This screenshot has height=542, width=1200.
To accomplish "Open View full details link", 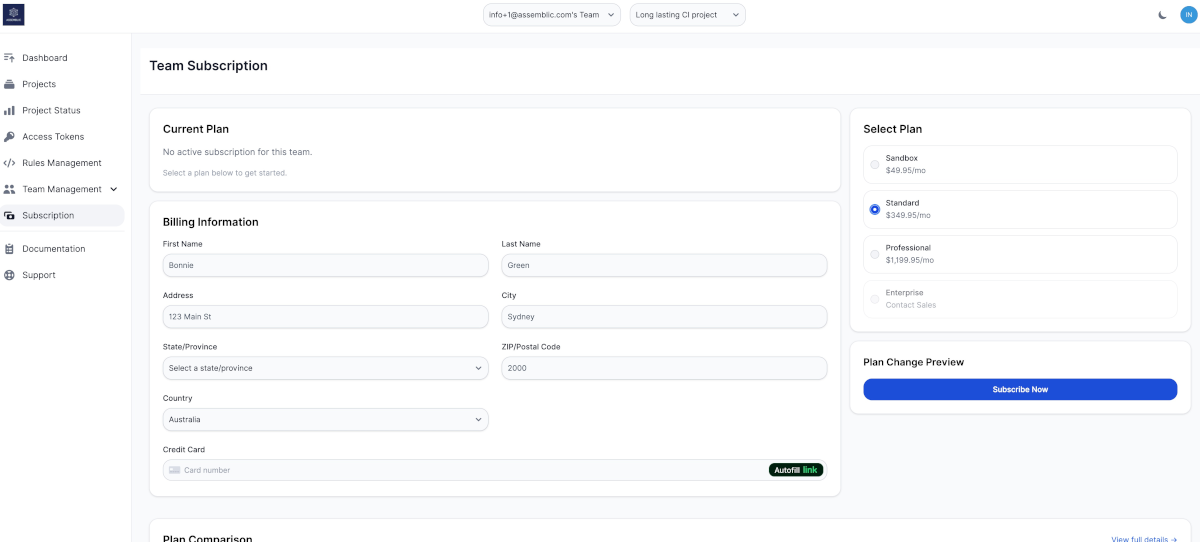I will [x=1144, y=540].
